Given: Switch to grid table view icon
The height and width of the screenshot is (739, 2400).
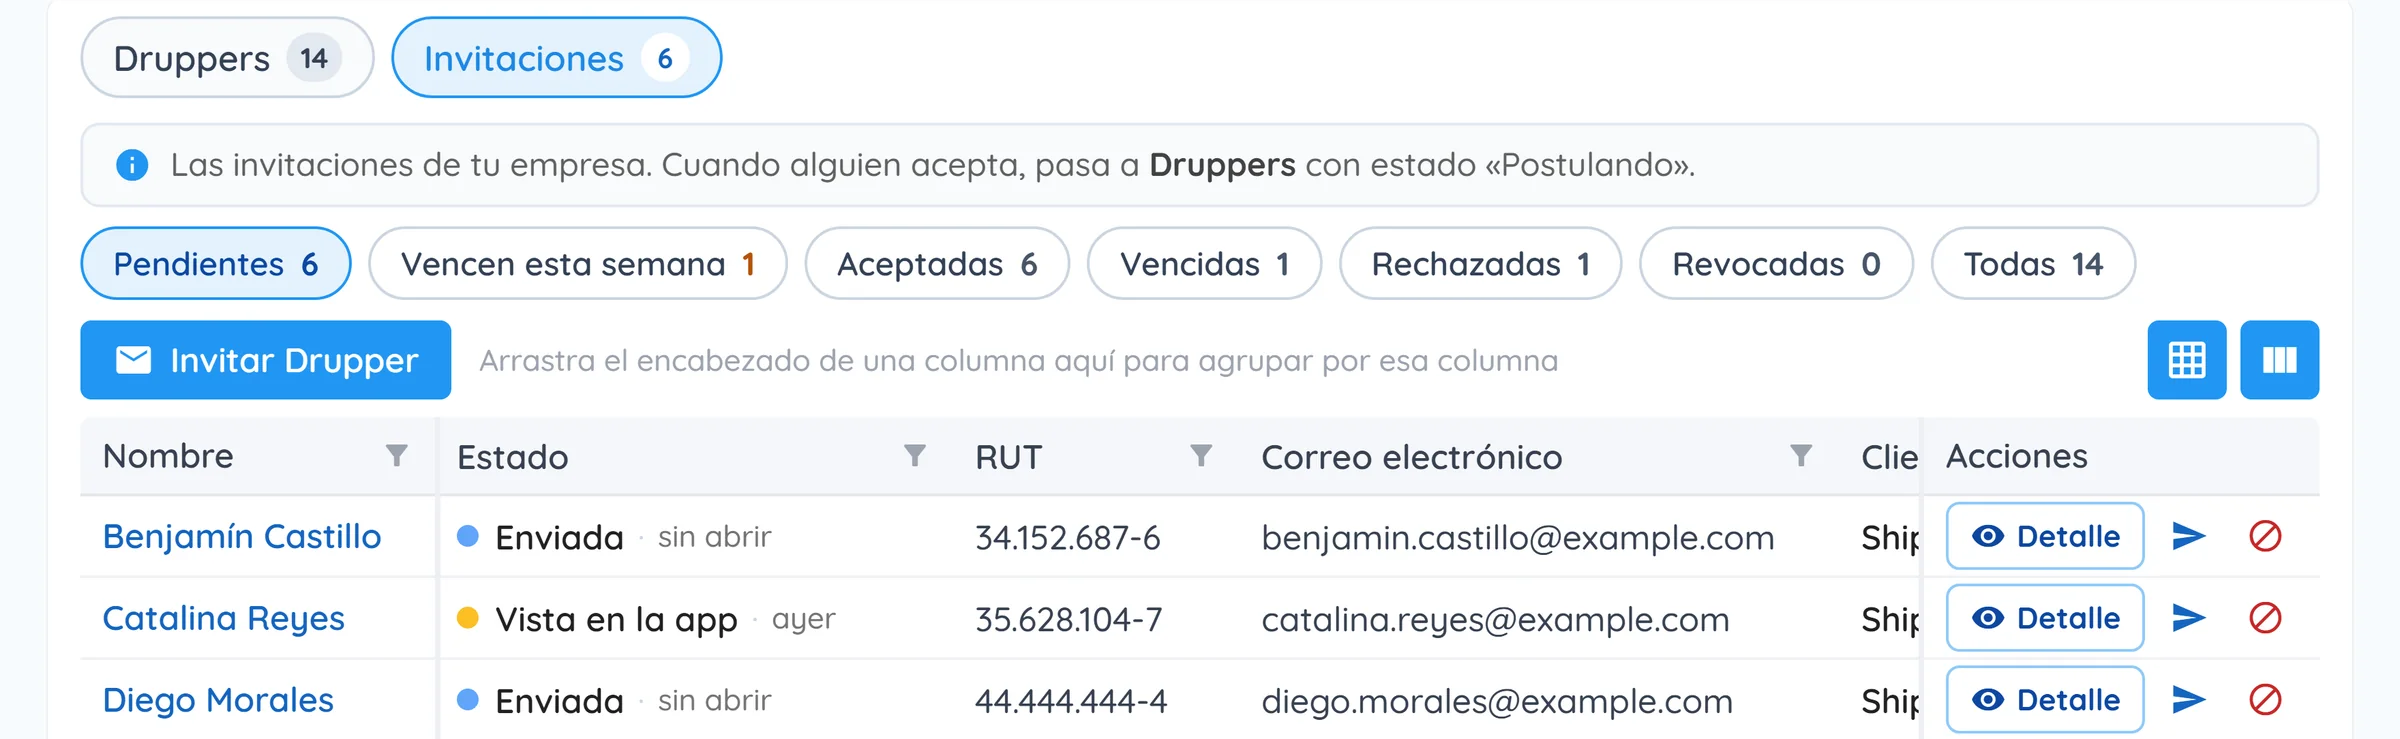Looking at the screenshot, I should [x=2187, y=360].
